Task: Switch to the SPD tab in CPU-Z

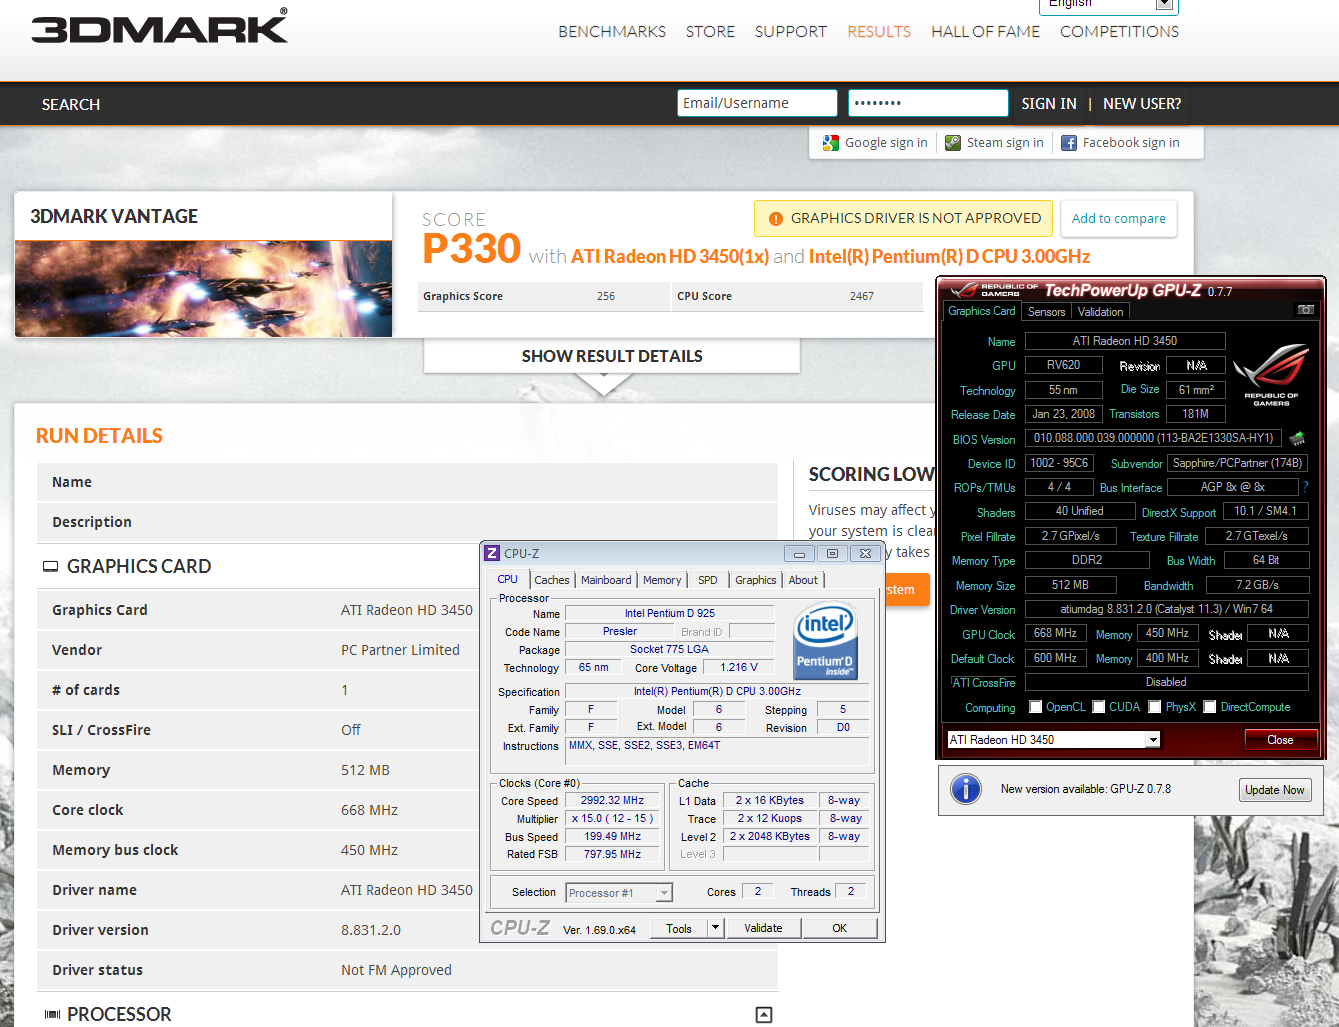Action: [x=708, y=580]
